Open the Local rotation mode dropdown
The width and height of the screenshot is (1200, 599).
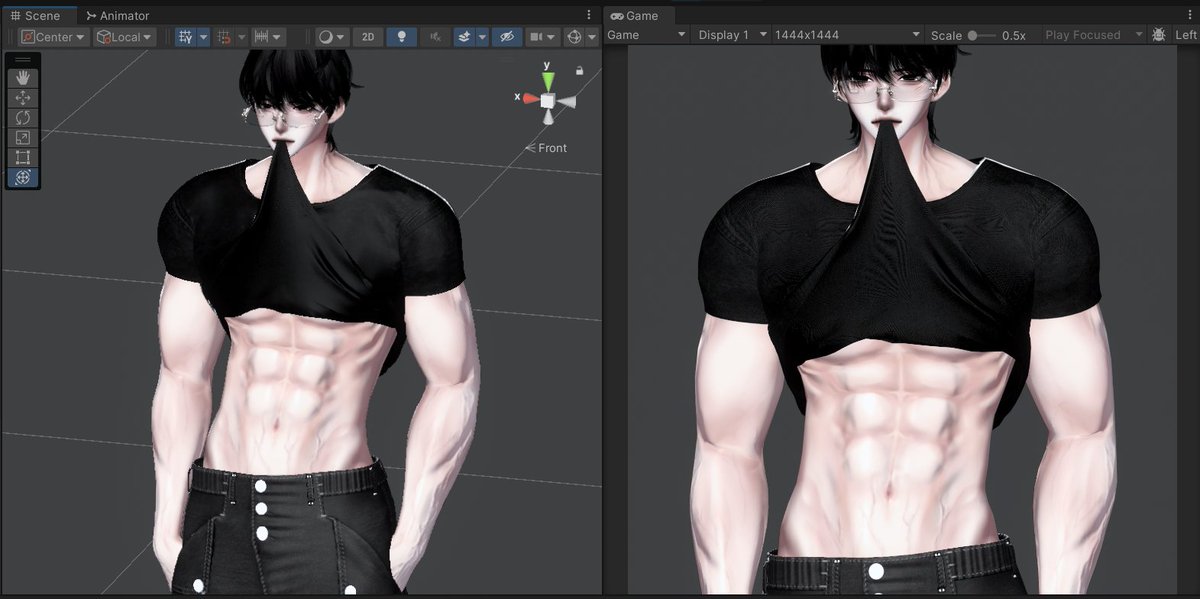pos(125,37)
